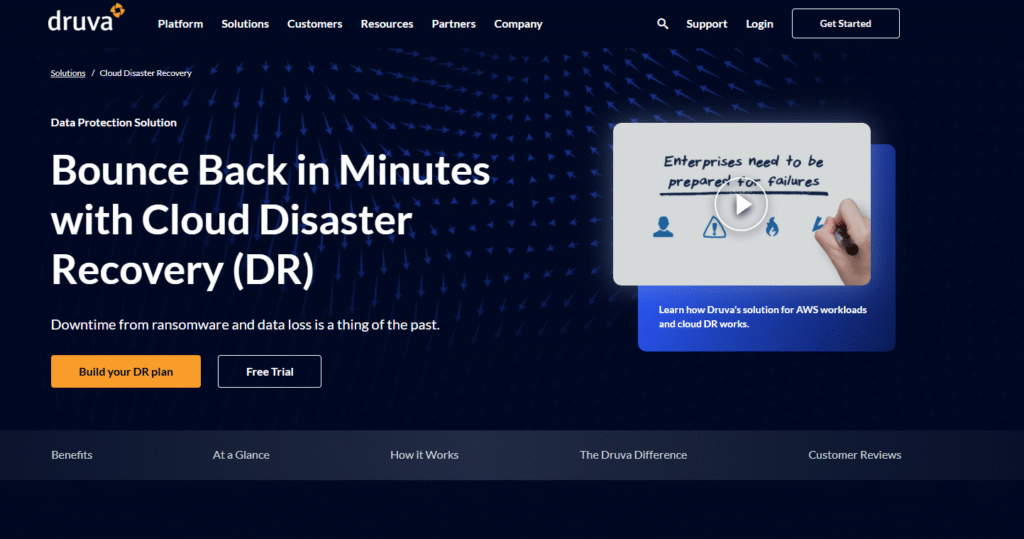View the Customer Reviews section tab
1024x539 pixels.
point(854,455)
